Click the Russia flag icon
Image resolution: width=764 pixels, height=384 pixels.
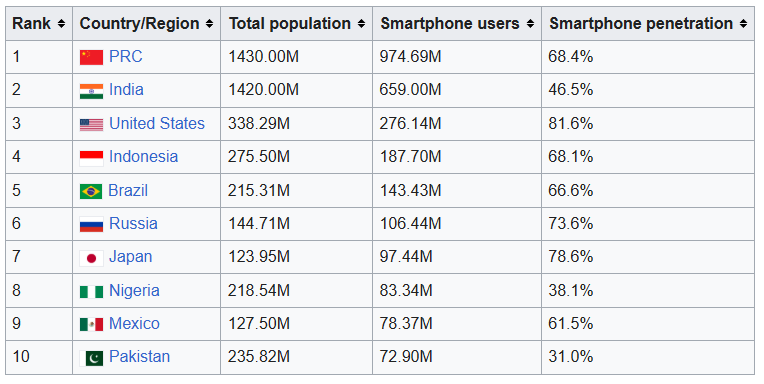(x=92, y=225)
